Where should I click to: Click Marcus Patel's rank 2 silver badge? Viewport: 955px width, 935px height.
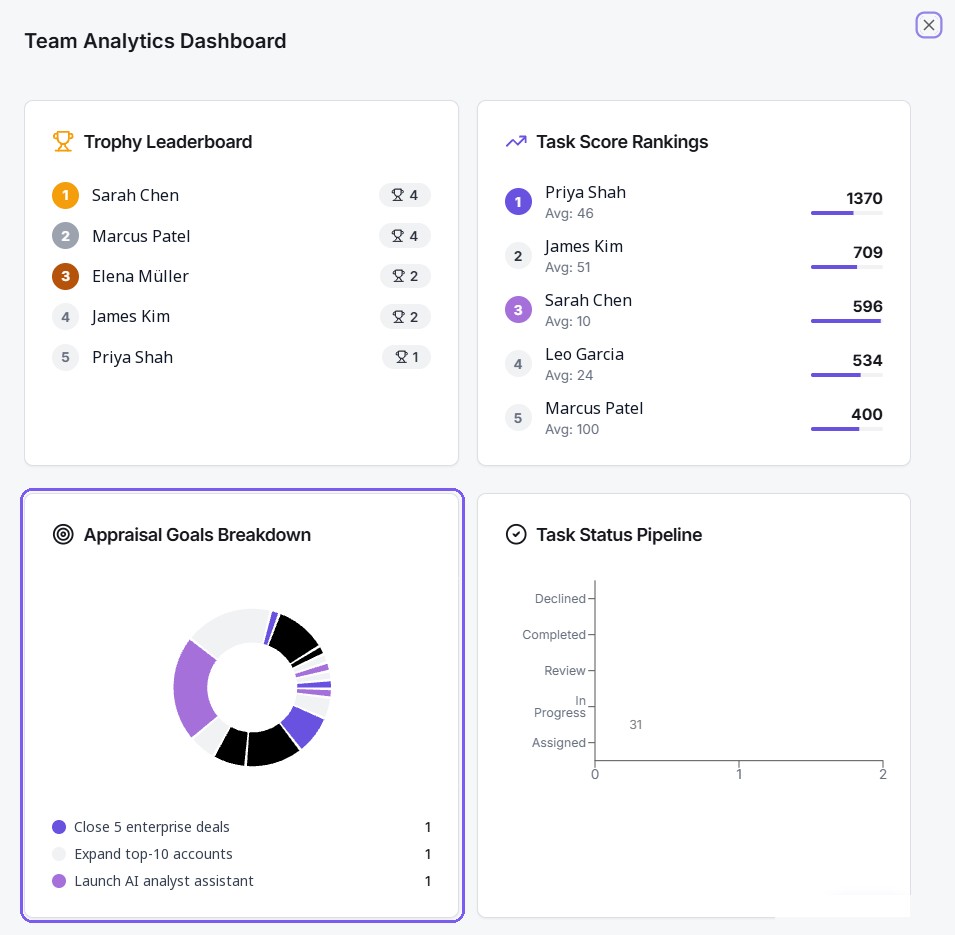[65, 236]
